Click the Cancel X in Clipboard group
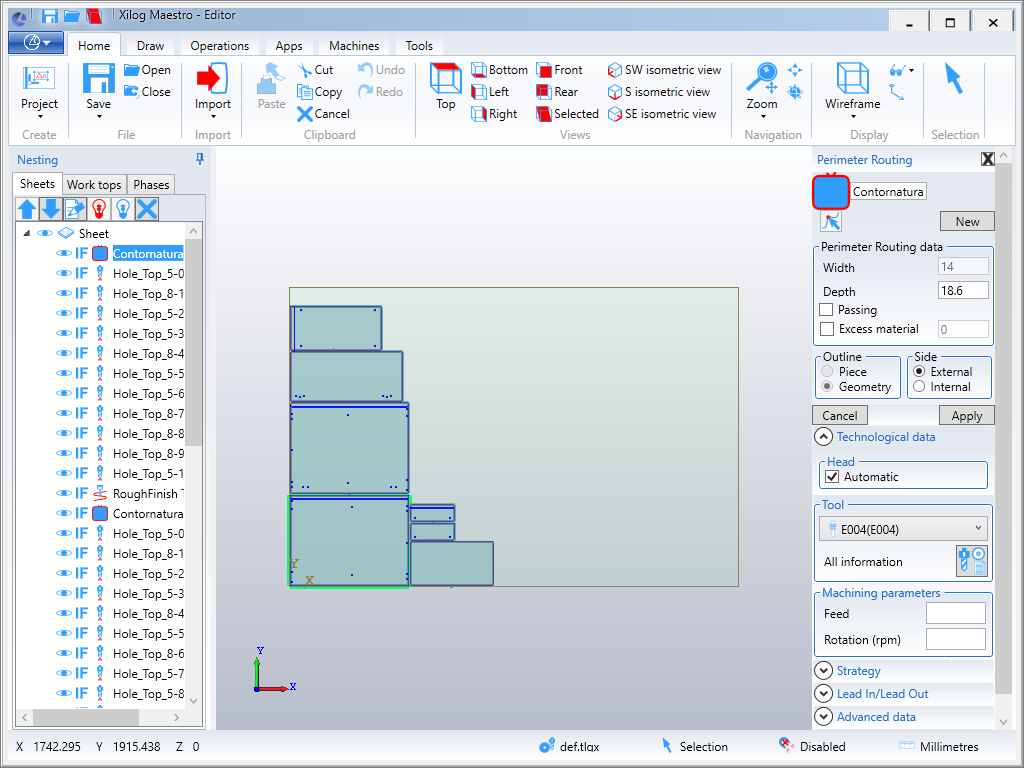Image resolution: width=1024 pixels, height=768 pixels. 304,114
